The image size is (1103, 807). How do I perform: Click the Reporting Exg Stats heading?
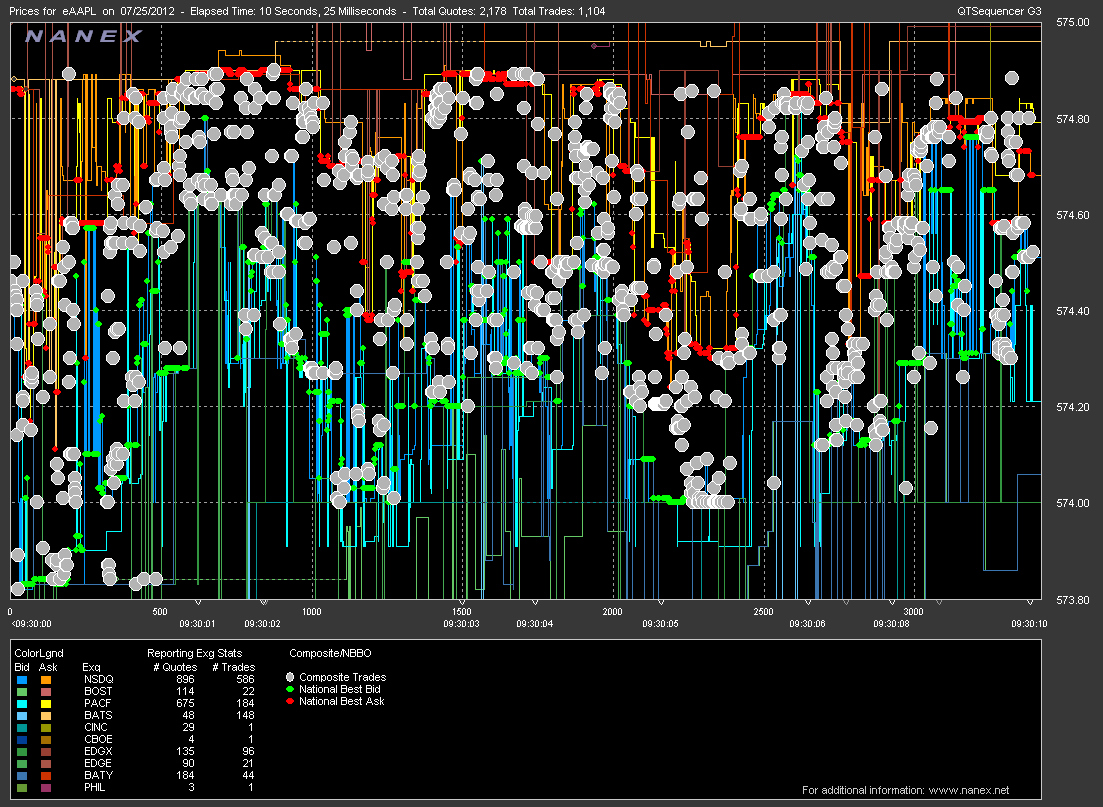[194, 653]
